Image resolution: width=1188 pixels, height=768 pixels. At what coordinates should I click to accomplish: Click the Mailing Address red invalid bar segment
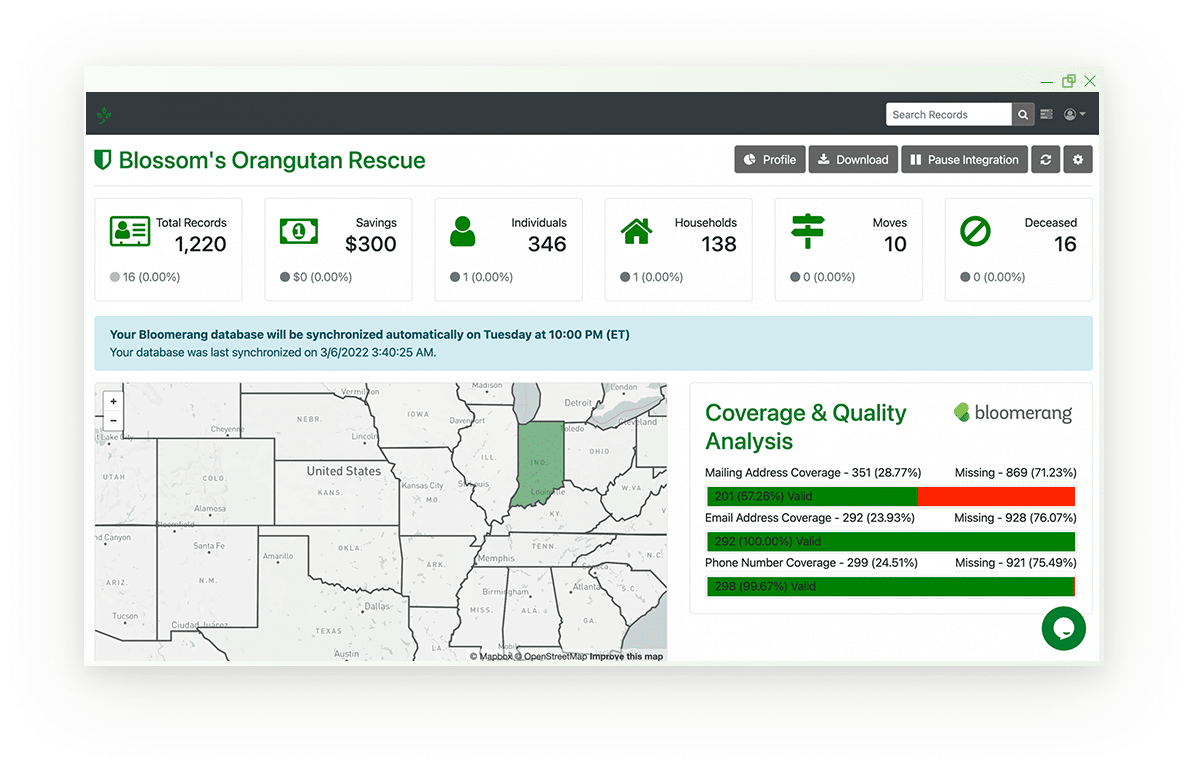point(996,496)
